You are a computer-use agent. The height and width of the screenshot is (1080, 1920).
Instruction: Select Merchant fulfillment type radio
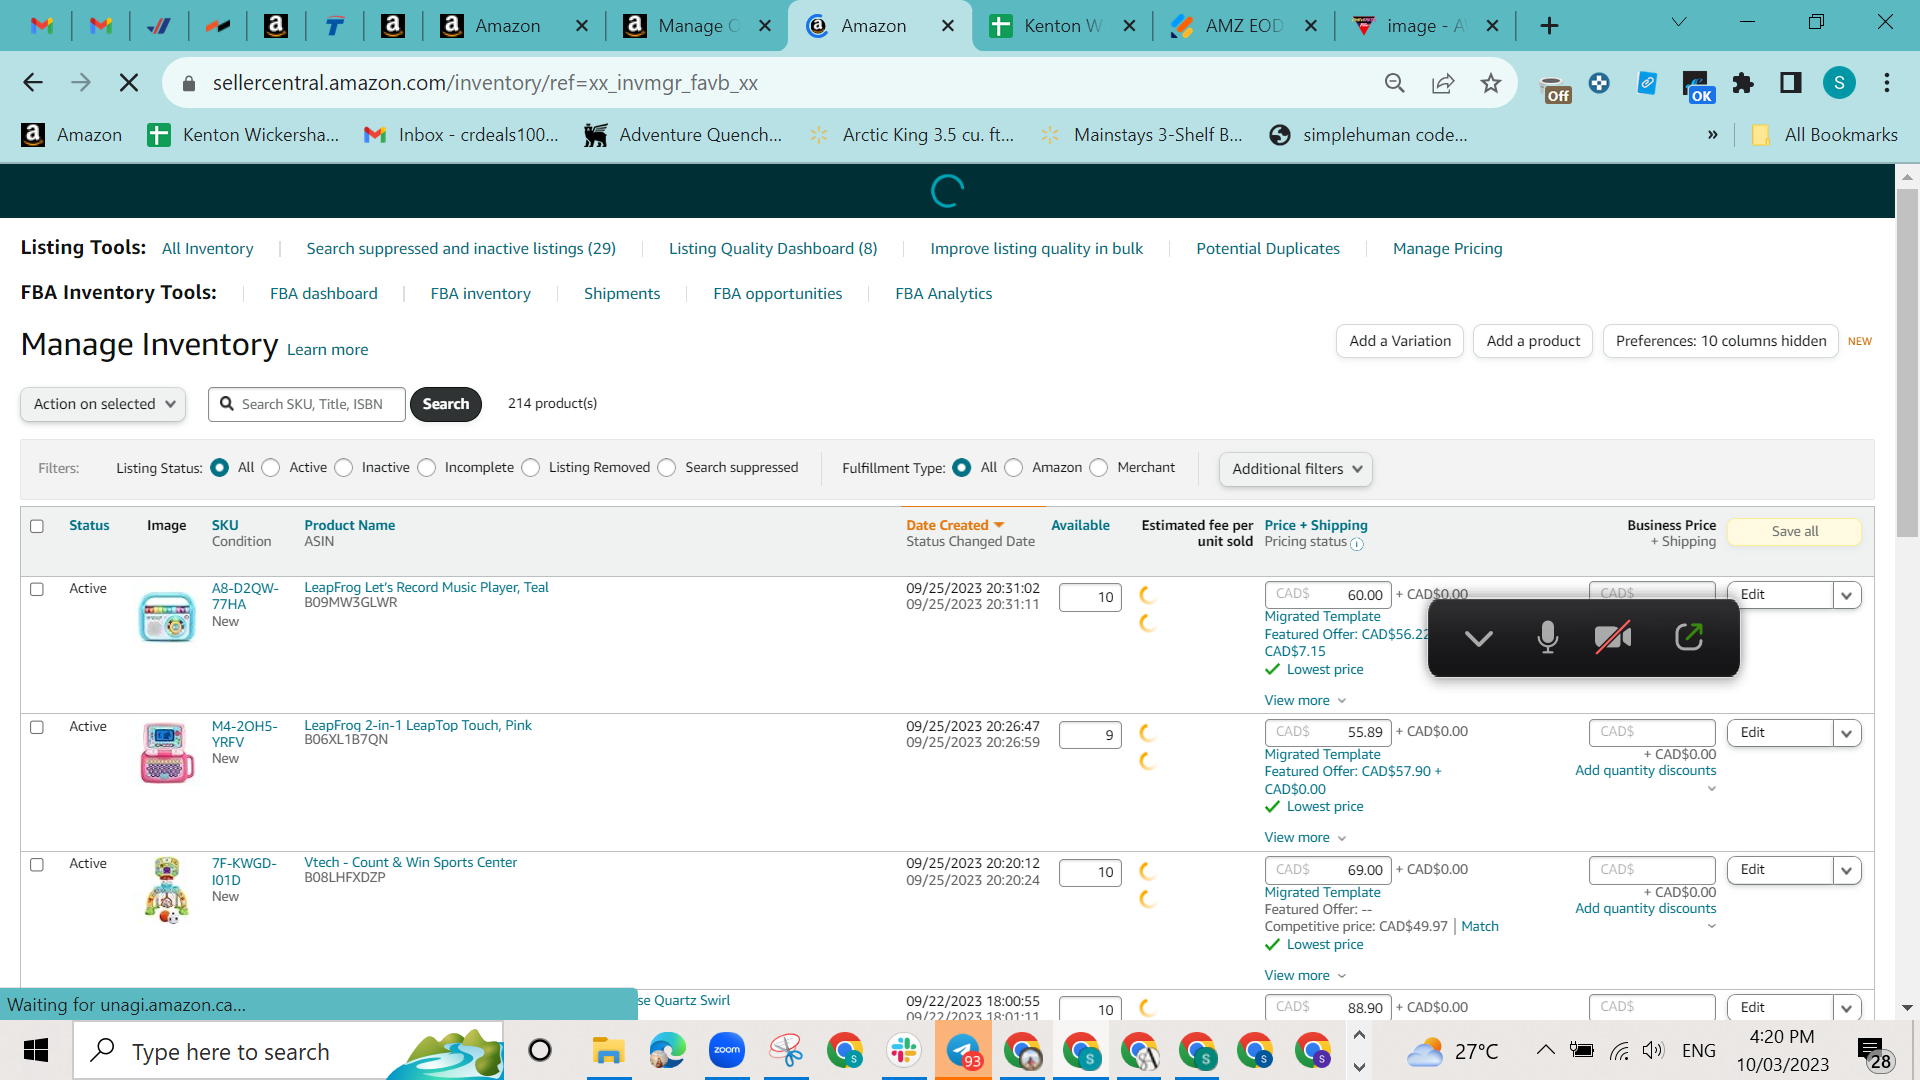coord(1099,468)
